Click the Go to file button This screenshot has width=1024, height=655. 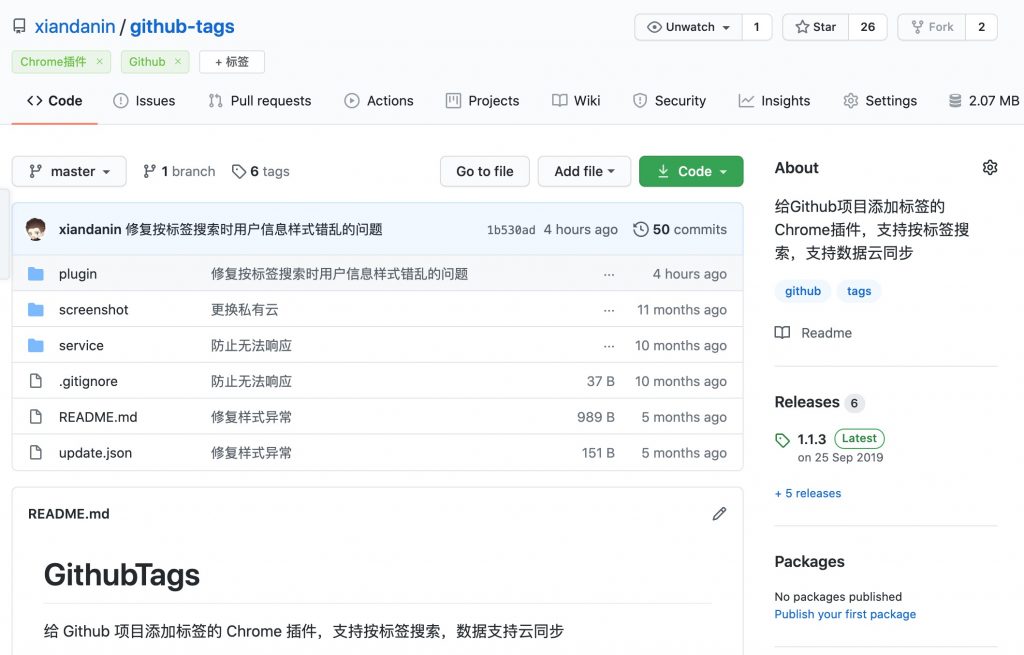tap(485, 171)
